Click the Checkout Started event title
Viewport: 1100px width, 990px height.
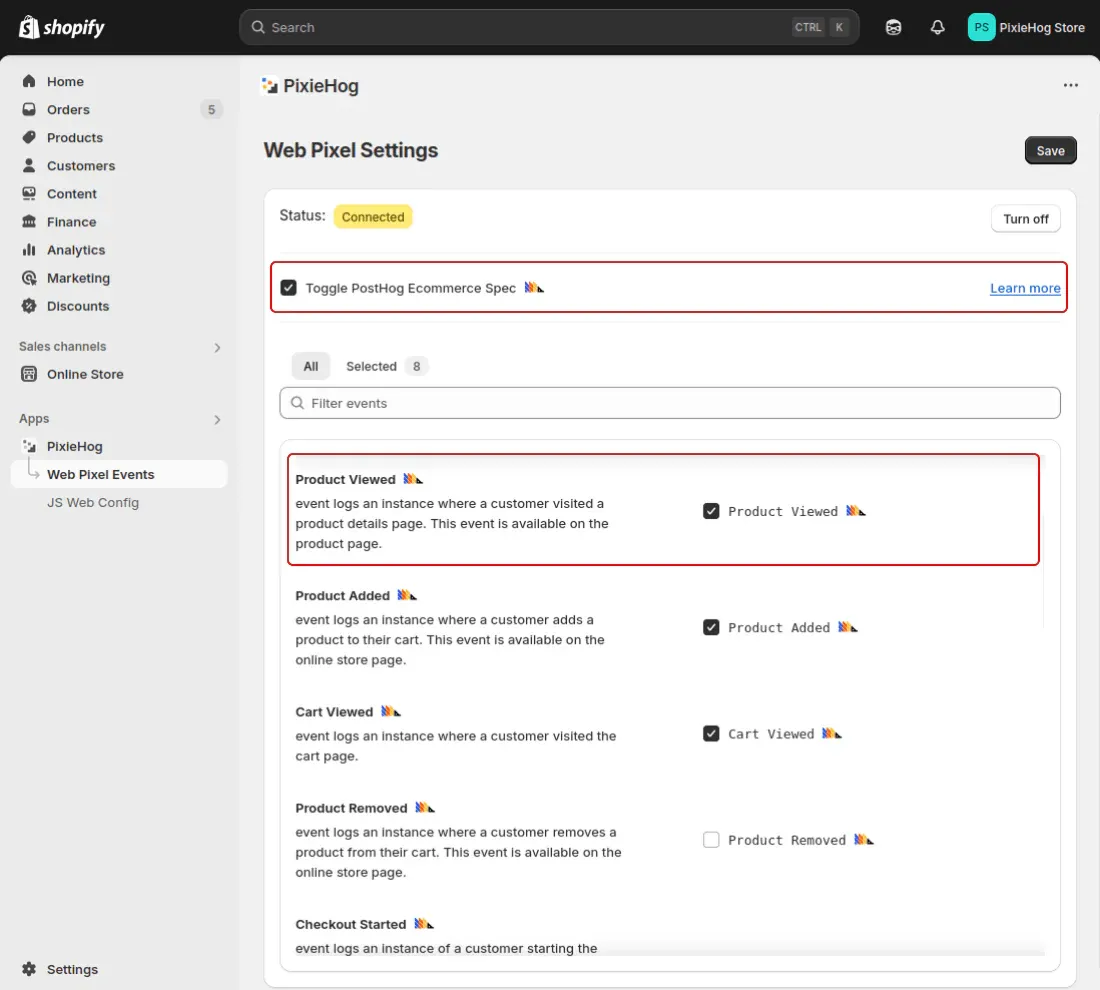pyautogui.click(x=350, y=924)
